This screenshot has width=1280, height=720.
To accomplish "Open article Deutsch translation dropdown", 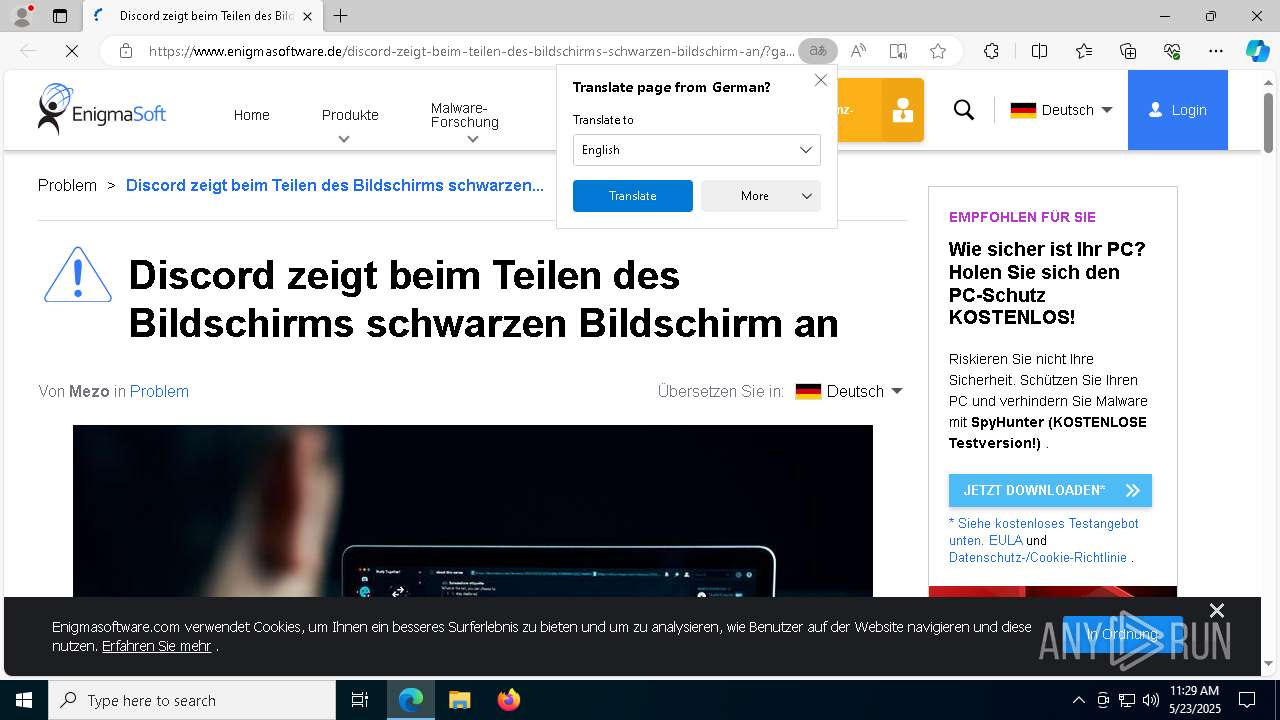I will [x=849, y=391].
